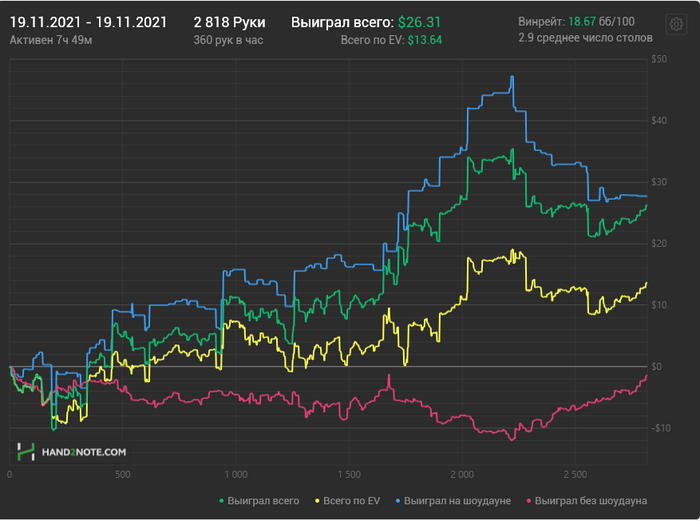Click the '2 500' x-axis tick label
The image size is (700, 521).
575,475
